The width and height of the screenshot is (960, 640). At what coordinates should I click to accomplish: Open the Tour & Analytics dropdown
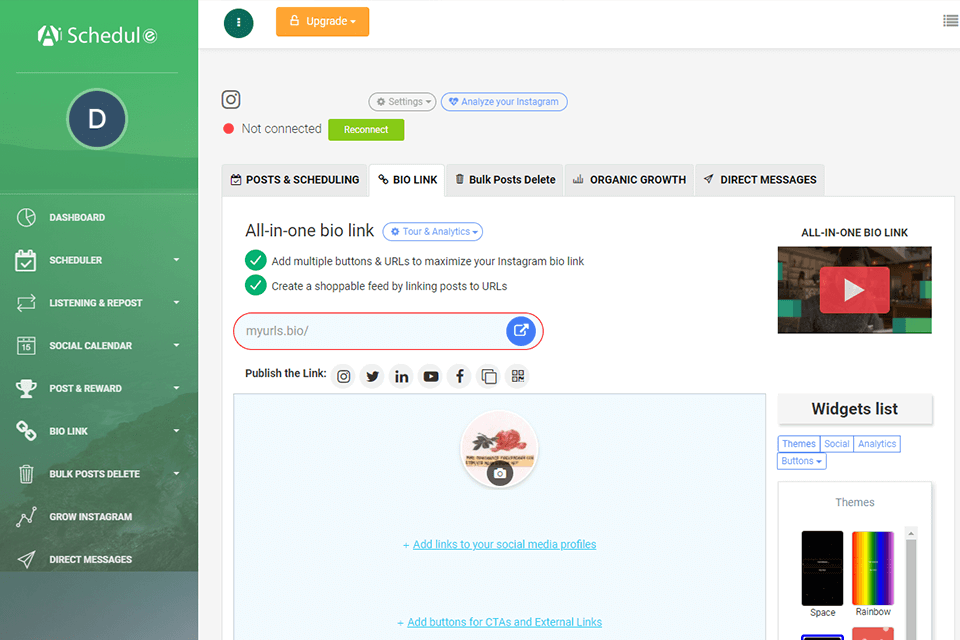pyautogui.click(x=433, y=232)
